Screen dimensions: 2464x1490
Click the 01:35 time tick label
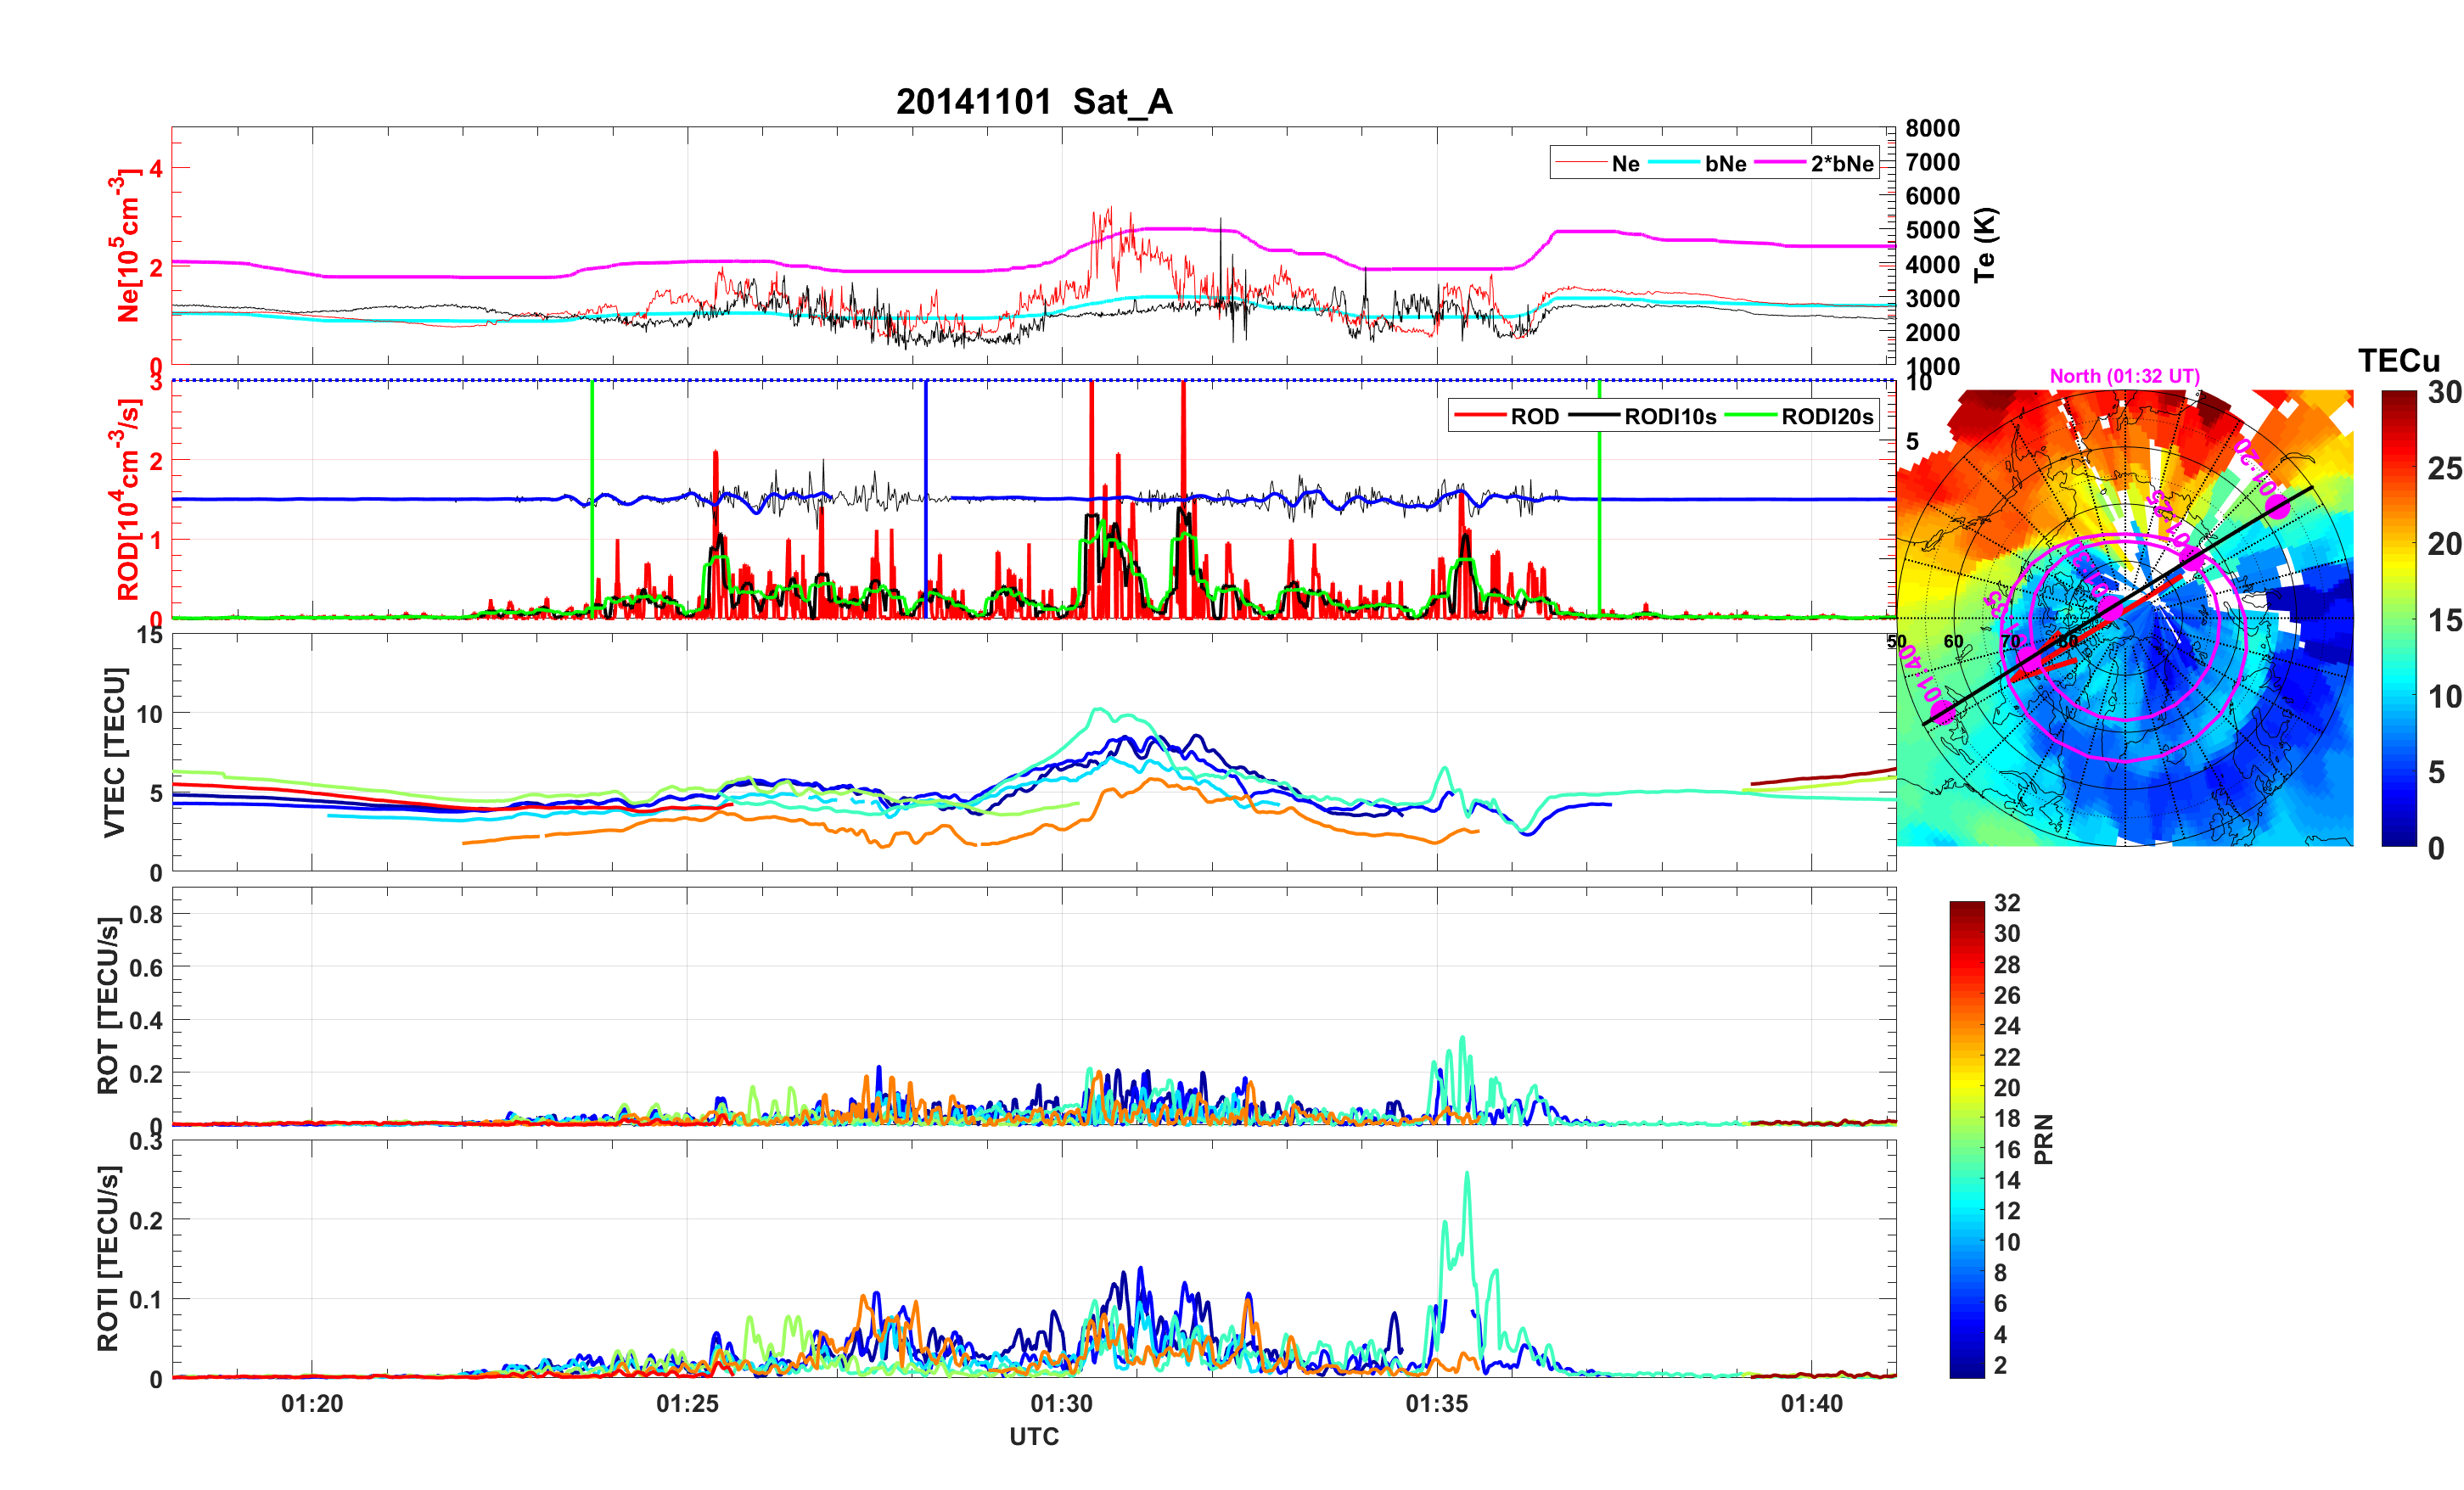[x=1437, y=1403]
